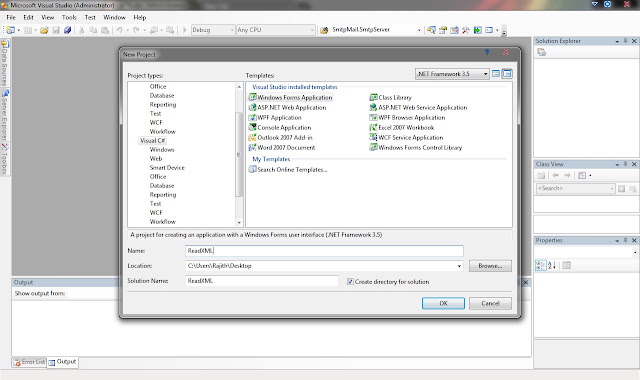Screen dimensions: 640x380
Task: Open the Server Explorer side tab
Action: (4, 116)
